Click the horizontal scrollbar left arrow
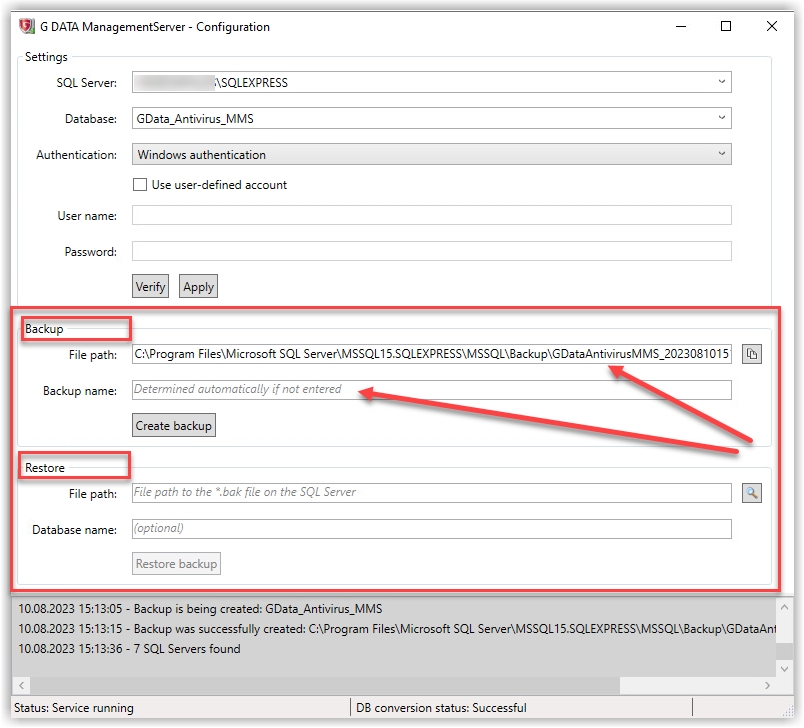Viewport: 804px width, 728px height. (x=22, y=685)
